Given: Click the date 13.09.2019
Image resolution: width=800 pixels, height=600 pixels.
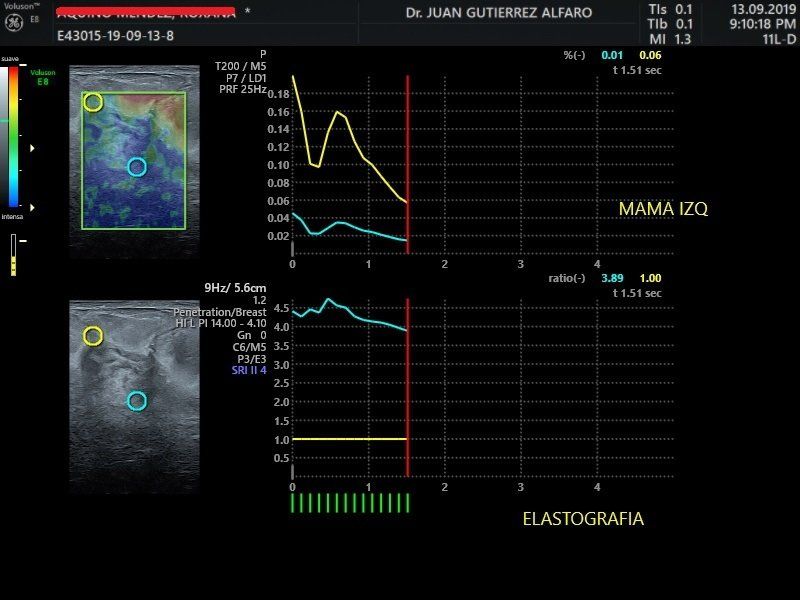Looking at the screenshot, I should pyautogui.click(x=763, y=9).
